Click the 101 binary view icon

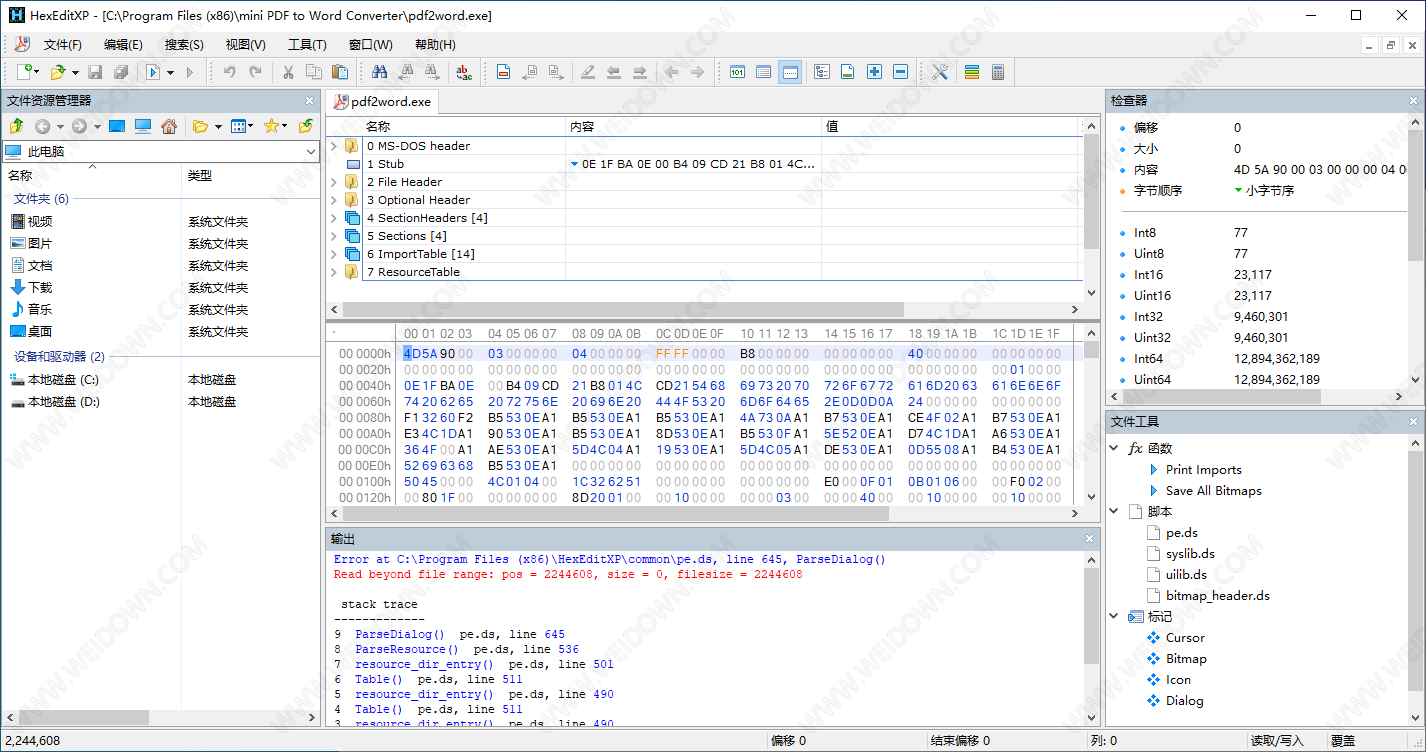[737, 72]
